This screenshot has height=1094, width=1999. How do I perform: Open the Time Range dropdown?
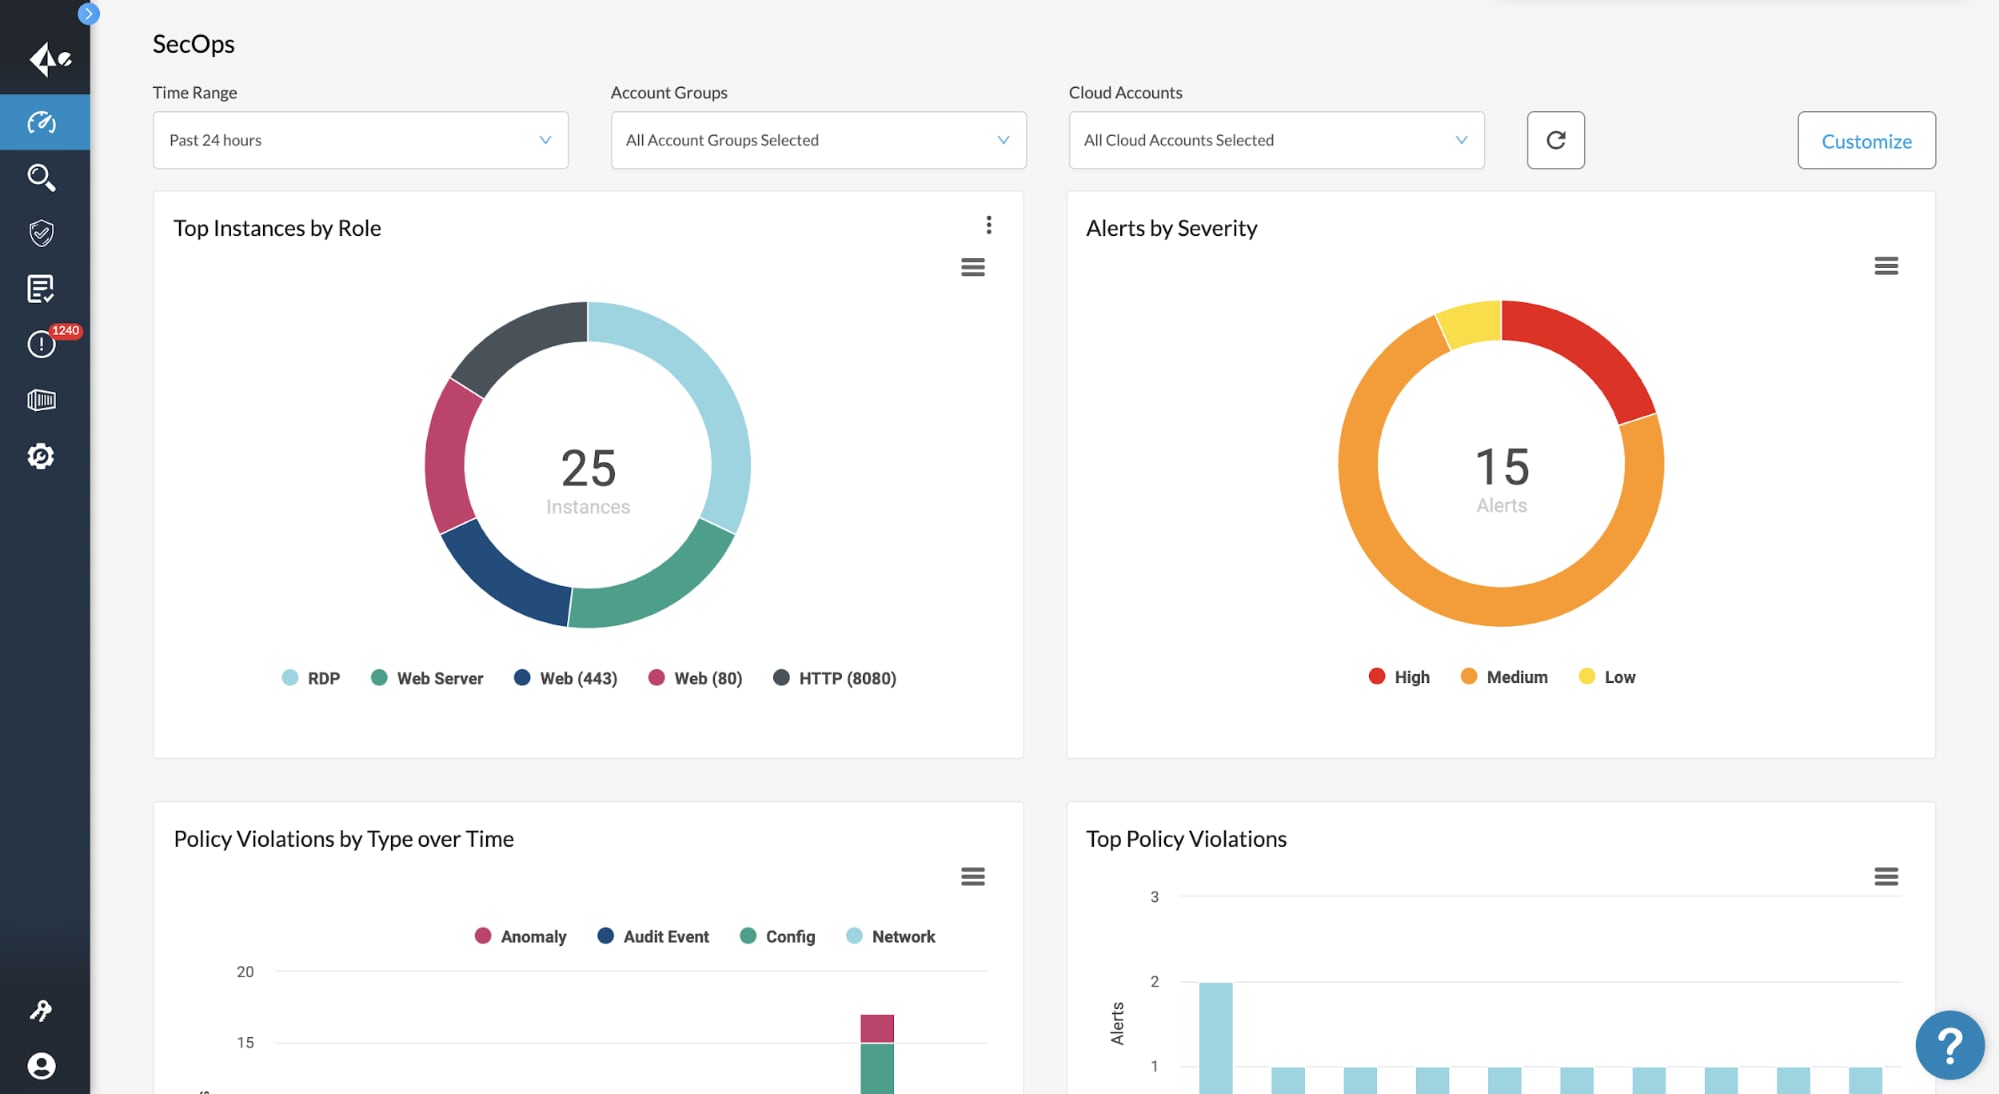click(x=360, y=140)
